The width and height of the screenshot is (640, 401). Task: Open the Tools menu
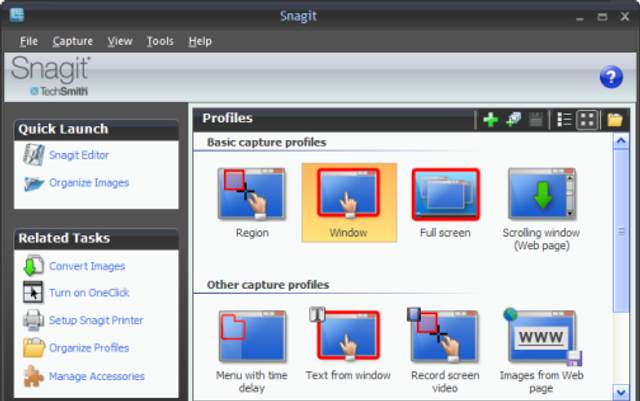pyautogui.click(x=159, y=41)
